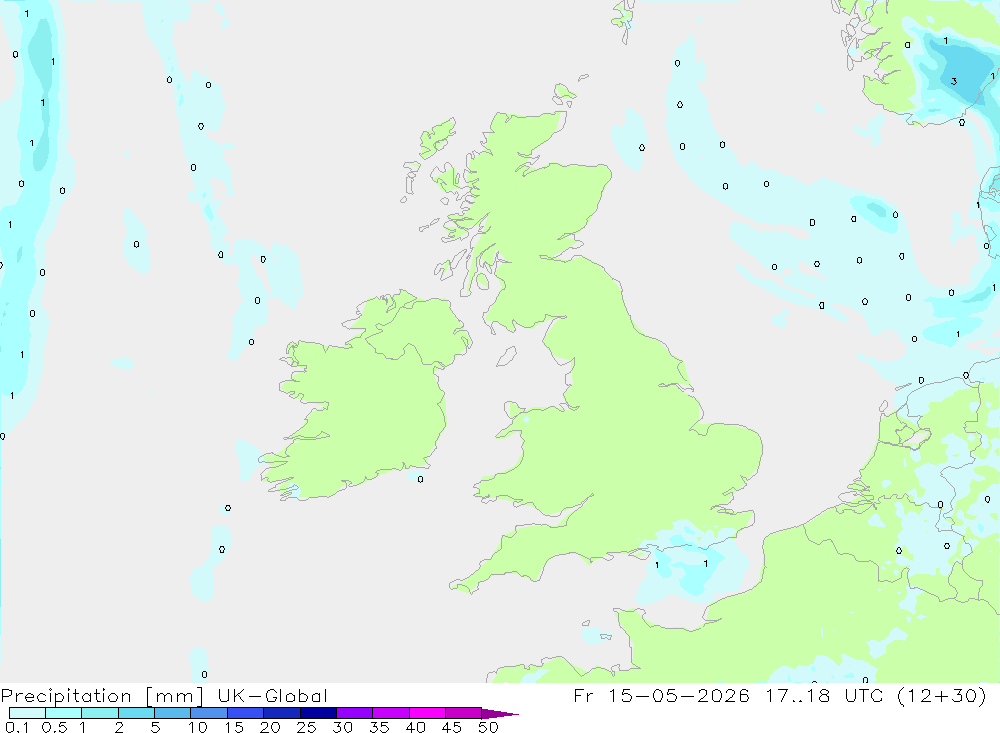The height and width of the screenshot is (733, 1000).
Task: Select the 30–35 mm purple legend swatch
Action: 355,713
